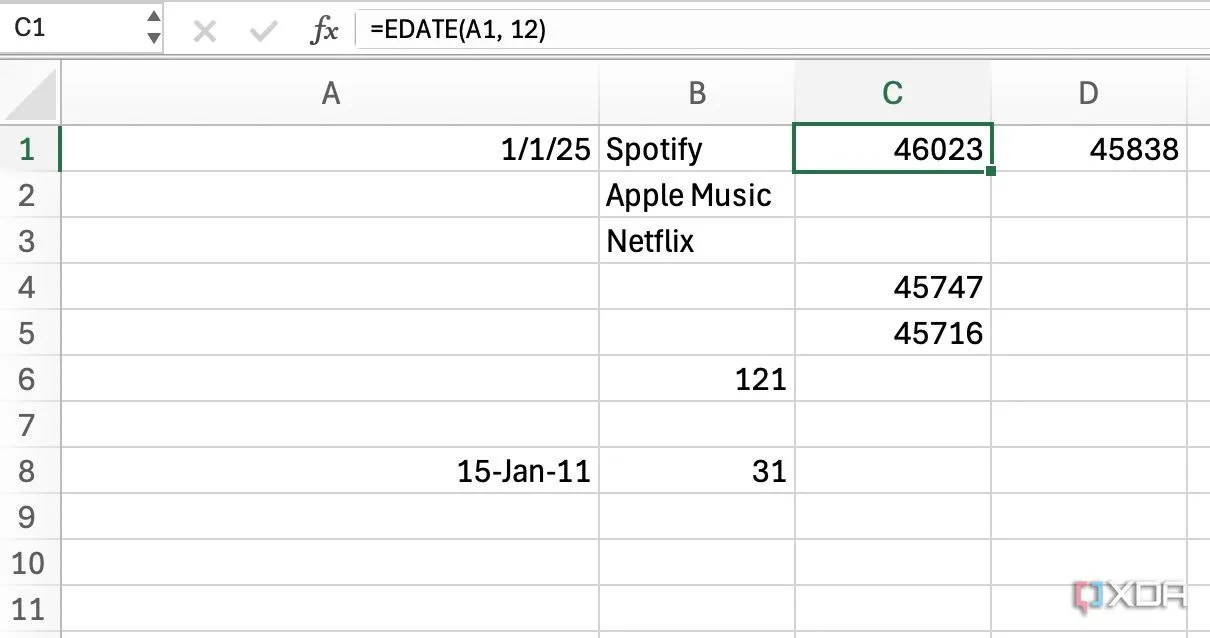
Task: Select column B header
Action: [697, 94]
